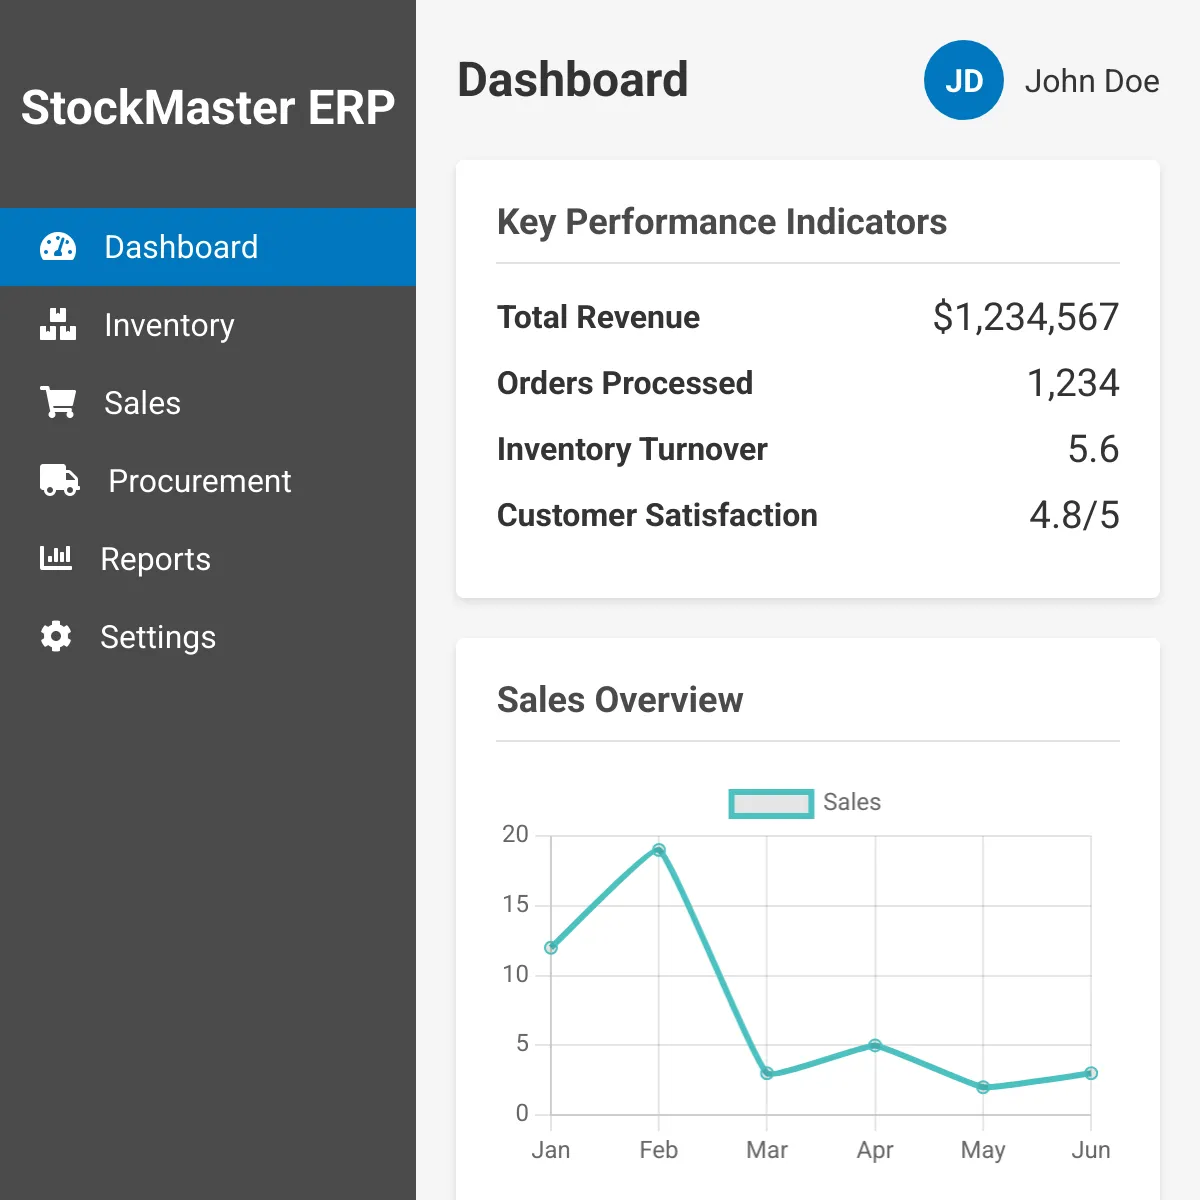Click the Inventory boxes icon
The image size is (1200, 1200).
point(58,325)
